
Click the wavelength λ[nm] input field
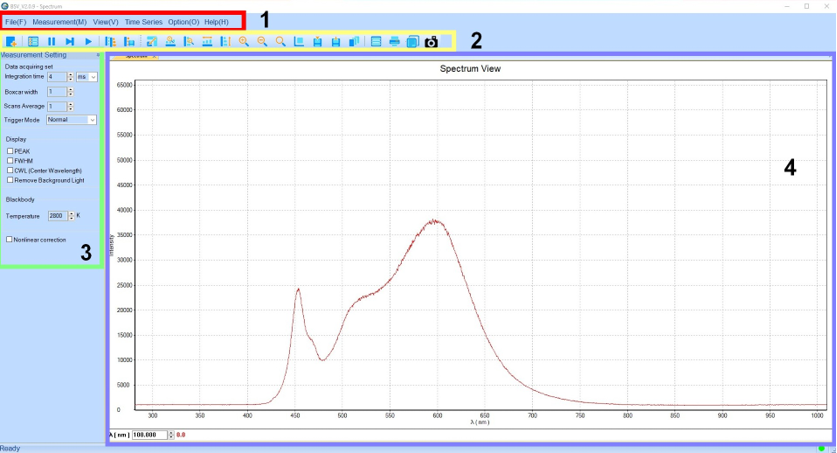pyautogui.click(x=148, y=435)
